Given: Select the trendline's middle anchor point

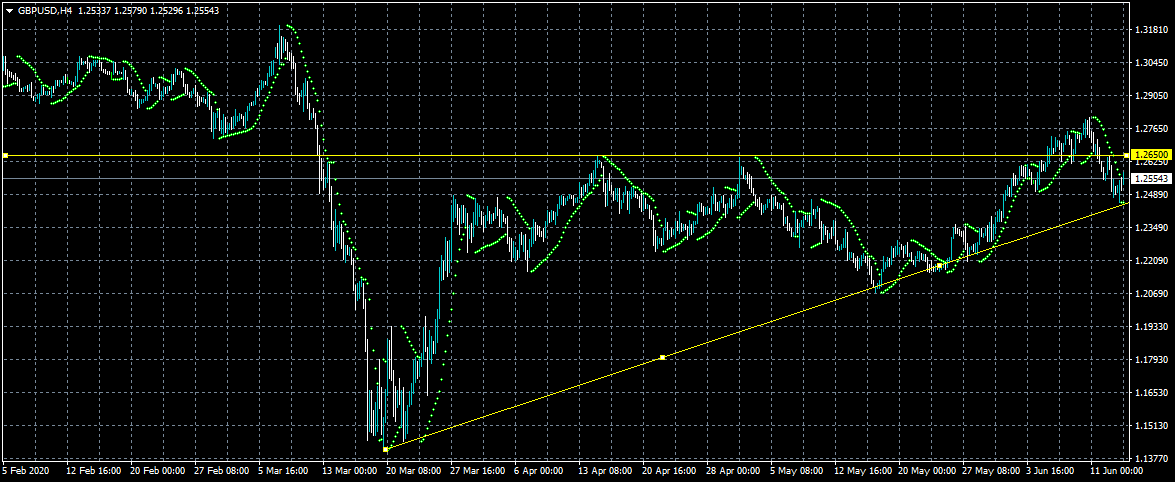Looking at the screenshot, I should click(x=662, y=358).
